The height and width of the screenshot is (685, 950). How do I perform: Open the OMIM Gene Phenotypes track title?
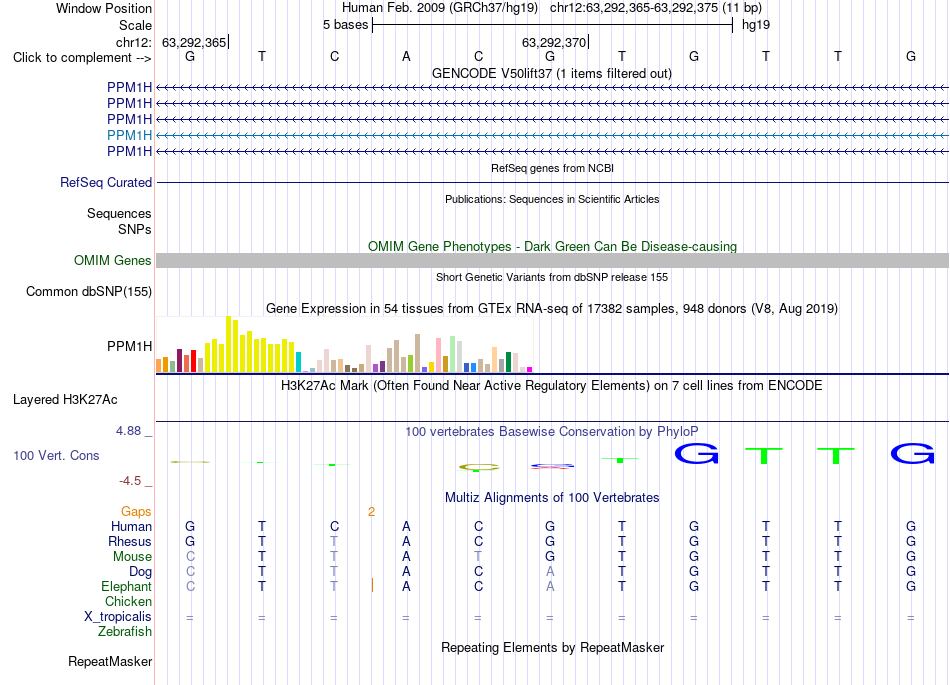(552, 247)
